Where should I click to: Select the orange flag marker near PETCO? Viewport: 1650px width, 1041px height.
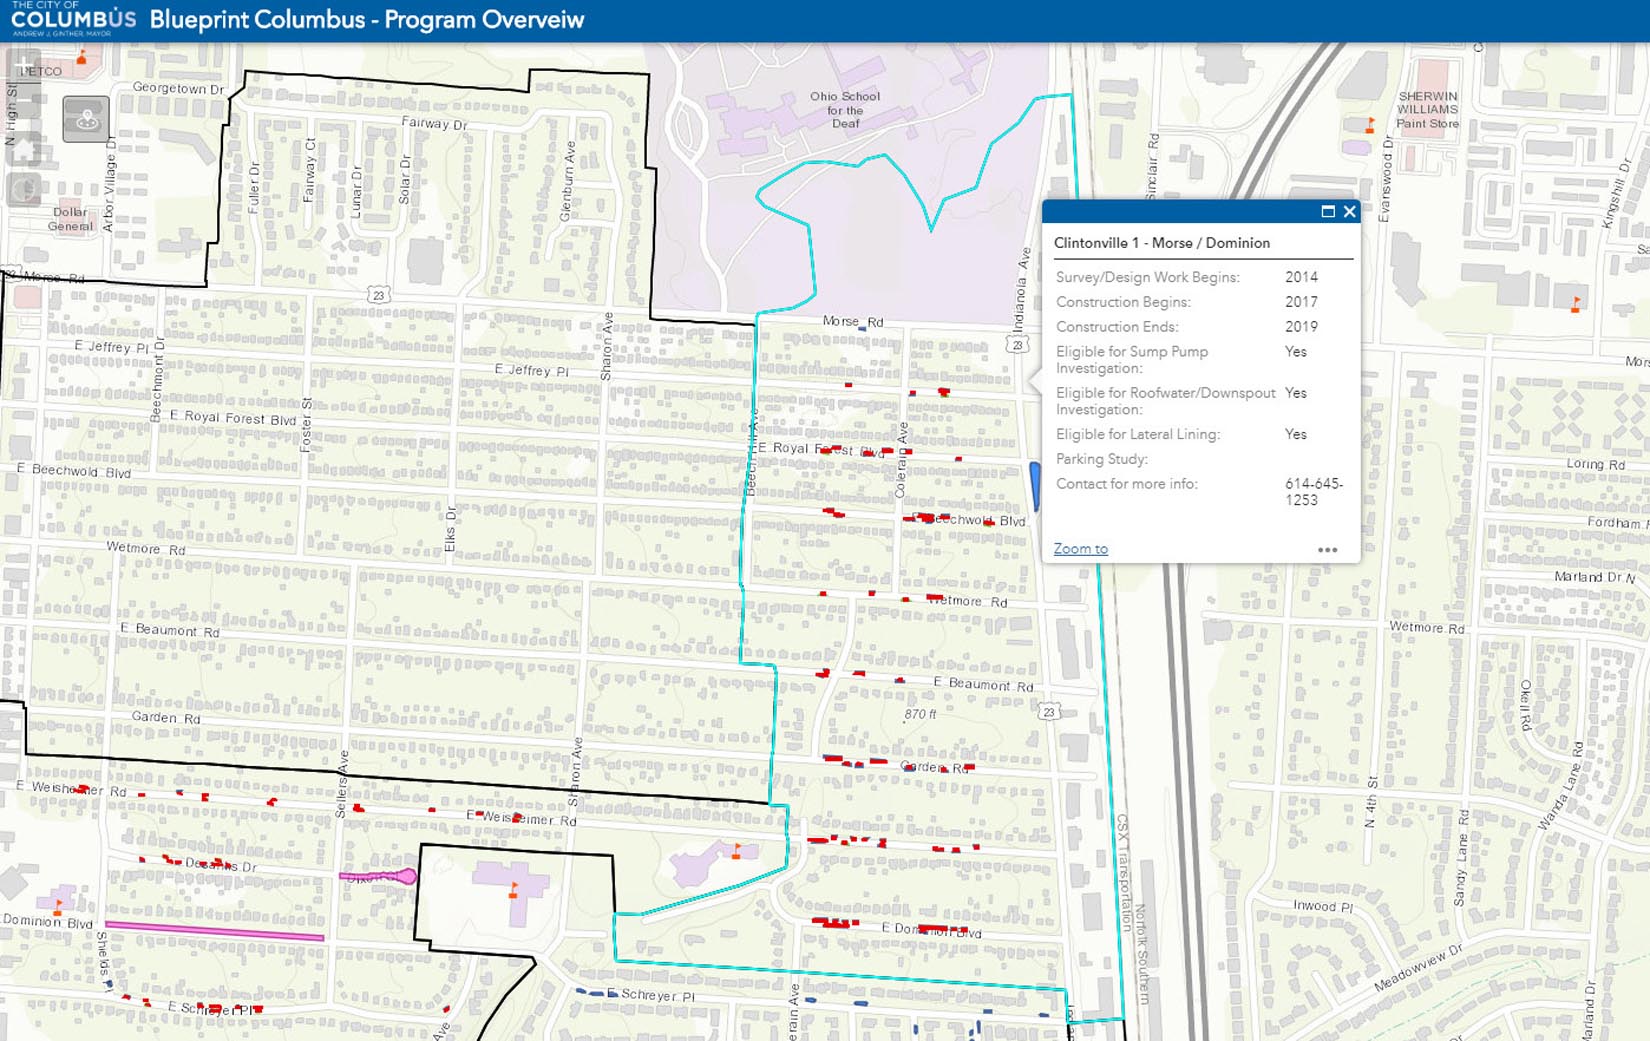[x=82, y=58]
